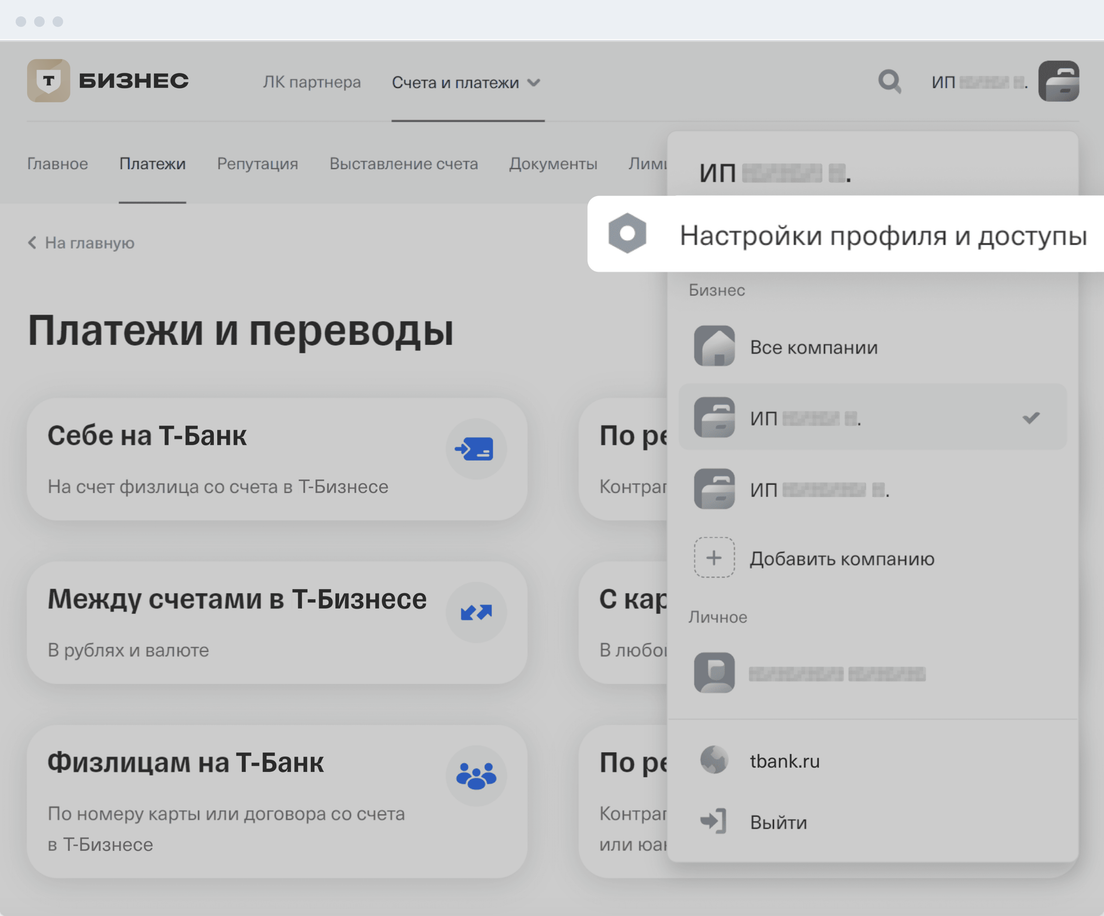The height and width of the screenshot is (916, 1104).
Task: Open Репутация tab
Action: tap(257, 164)
